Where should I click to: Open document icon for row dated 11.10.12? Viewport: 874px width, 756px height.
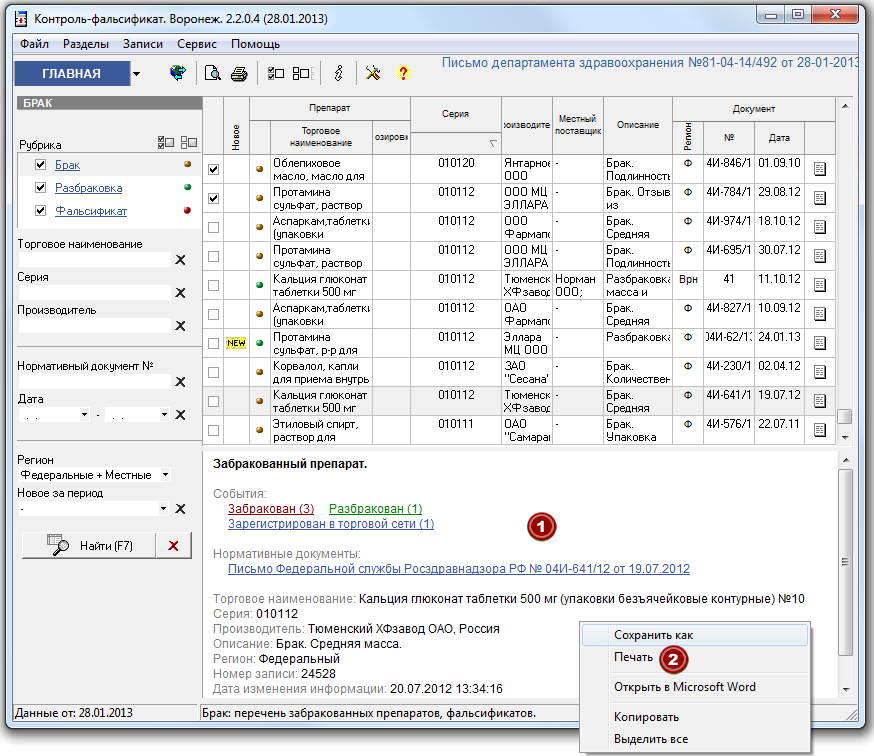[x=819, y=285]
